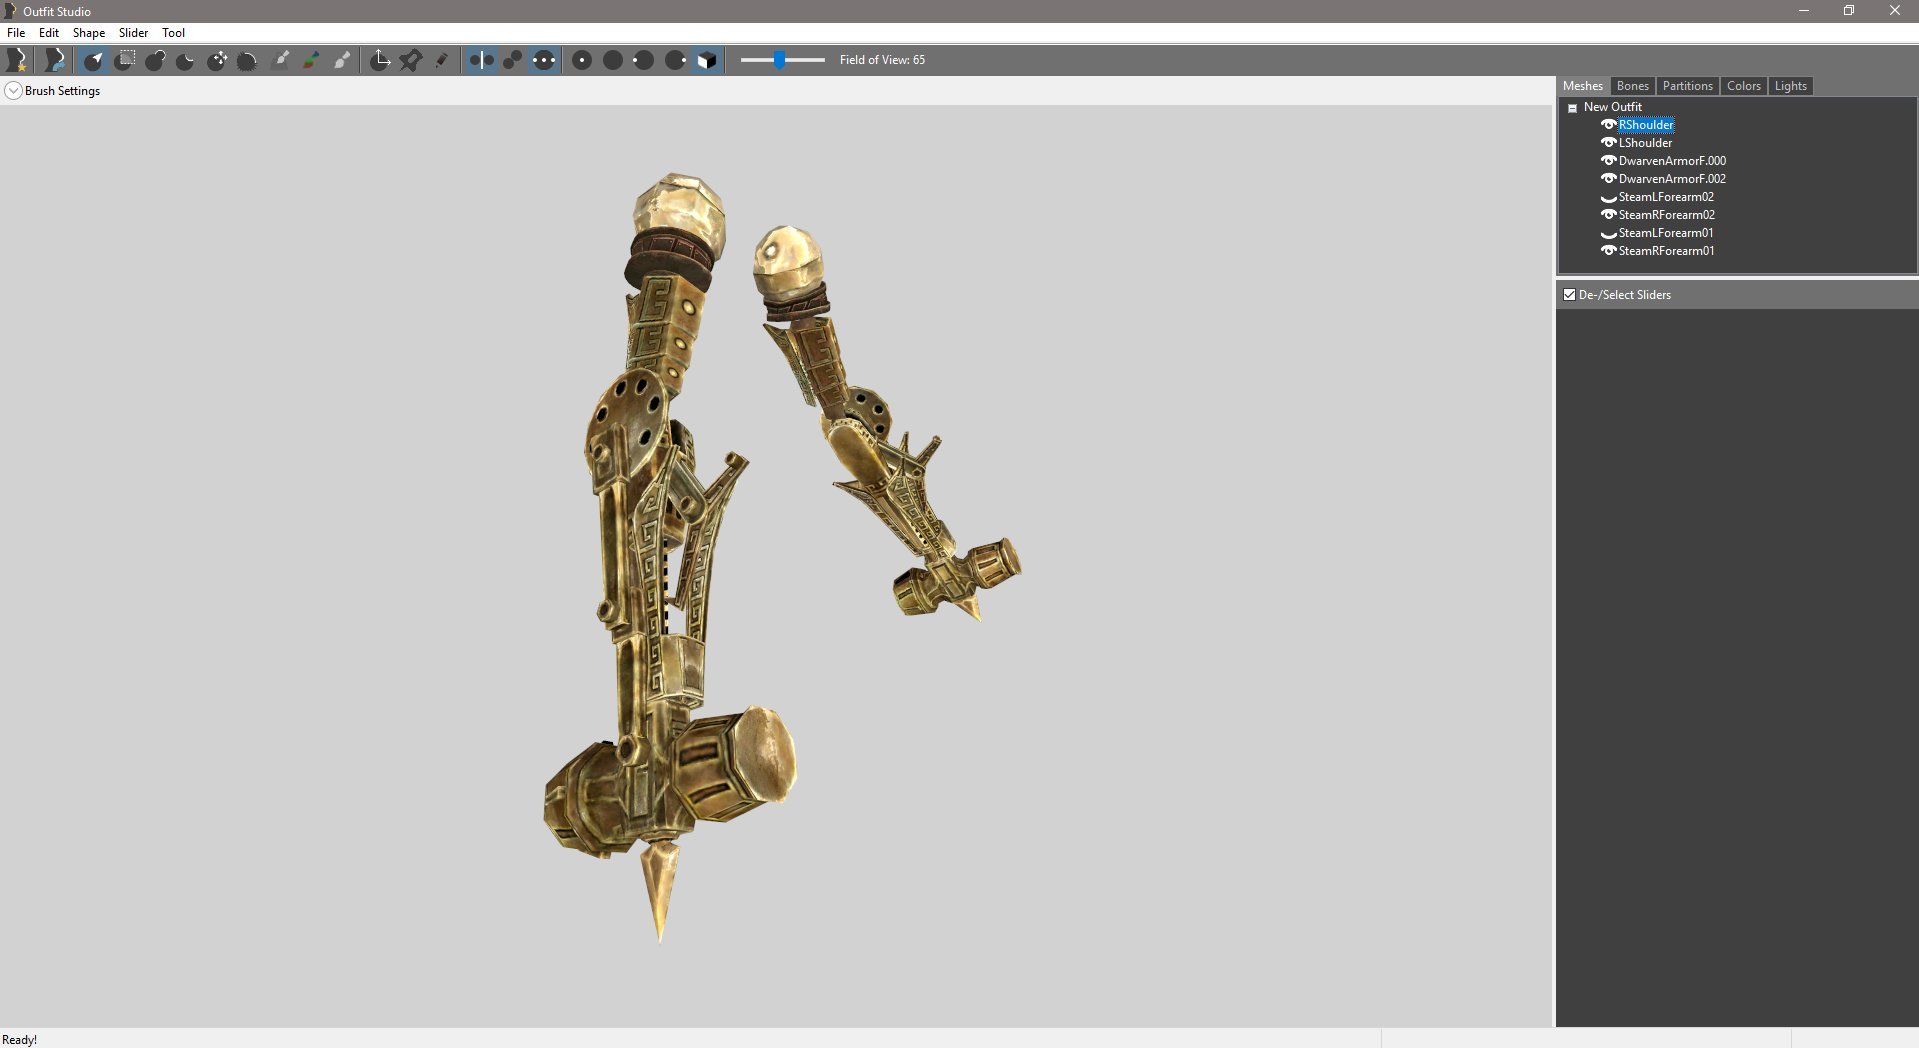Select the Color paint brush
The height and width of the screenshot is (1048, 1919).
[312, 60]
